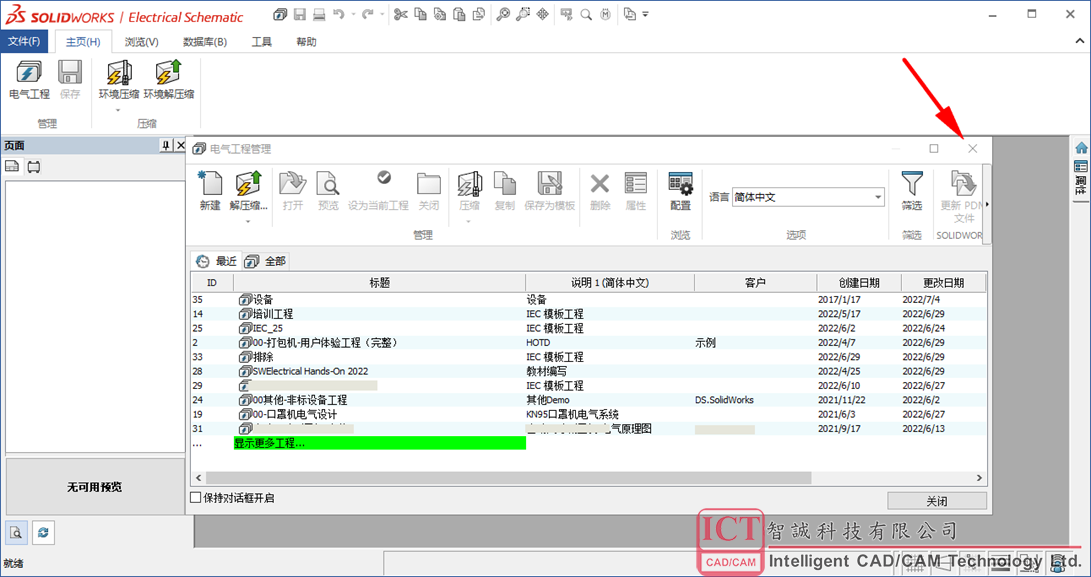Screen dimensions: 1091x577
Task: Click the 压缩 project icon
Action: (x=470, y=184)
